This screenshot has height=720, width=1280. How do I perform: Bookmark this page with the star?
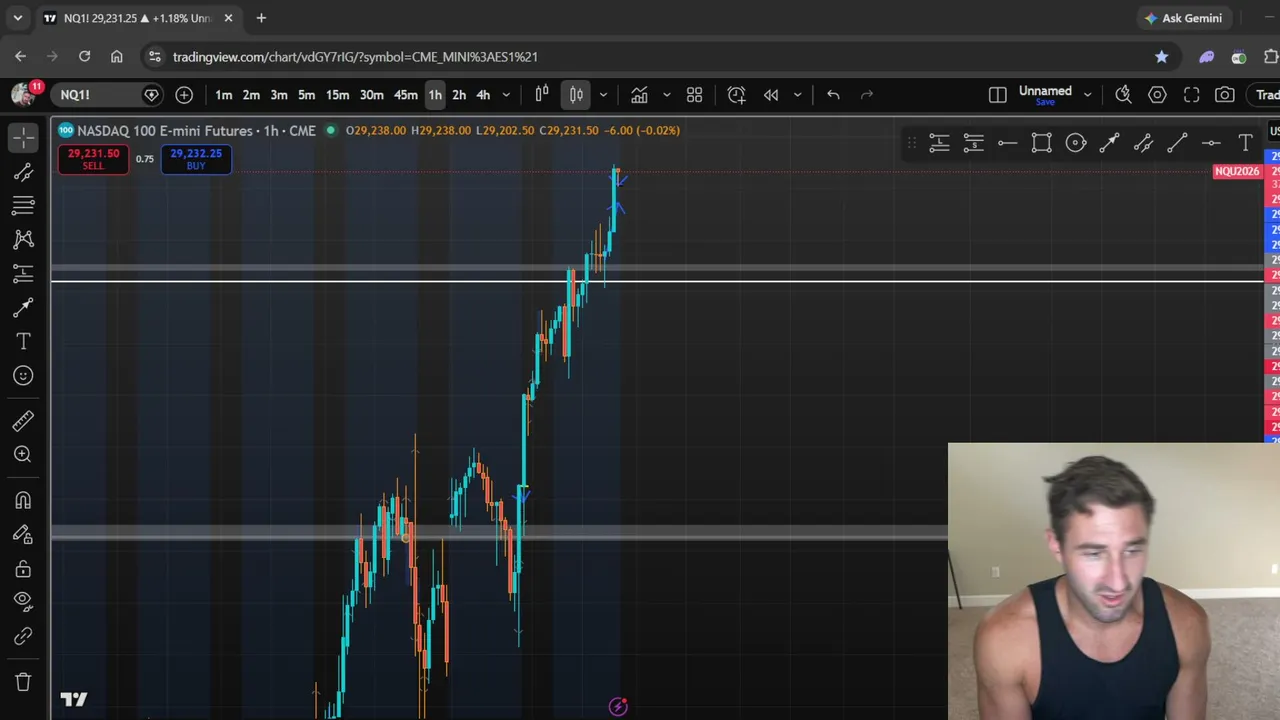1162,57
